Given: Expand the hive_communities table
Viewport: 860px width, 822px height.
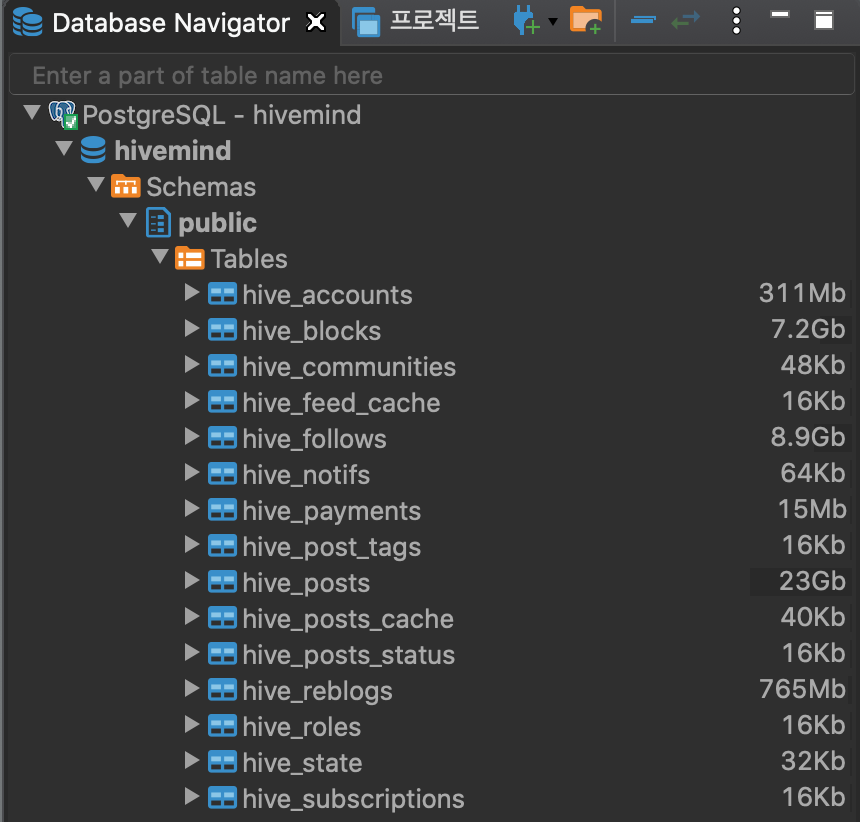Looking at the screenshot, I should [191, 364].
